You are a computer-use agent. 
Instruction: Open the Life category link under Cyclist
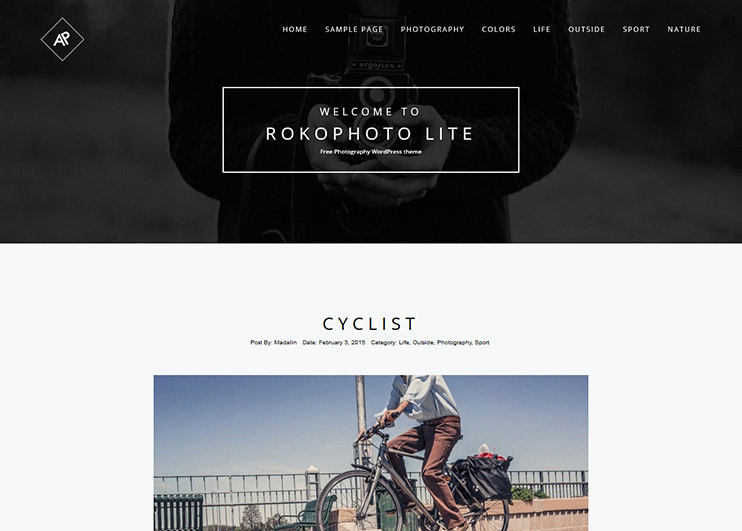pyautogui.click(x=404, y=342)
